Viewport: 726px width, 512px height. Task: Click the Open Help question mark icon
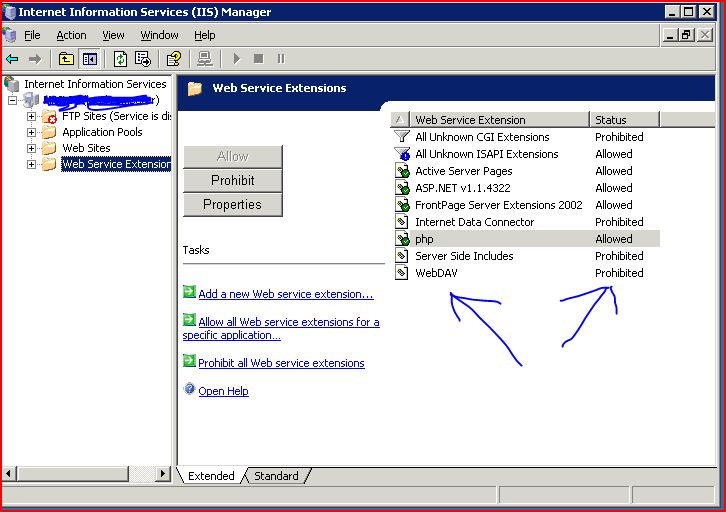[189, 389]
